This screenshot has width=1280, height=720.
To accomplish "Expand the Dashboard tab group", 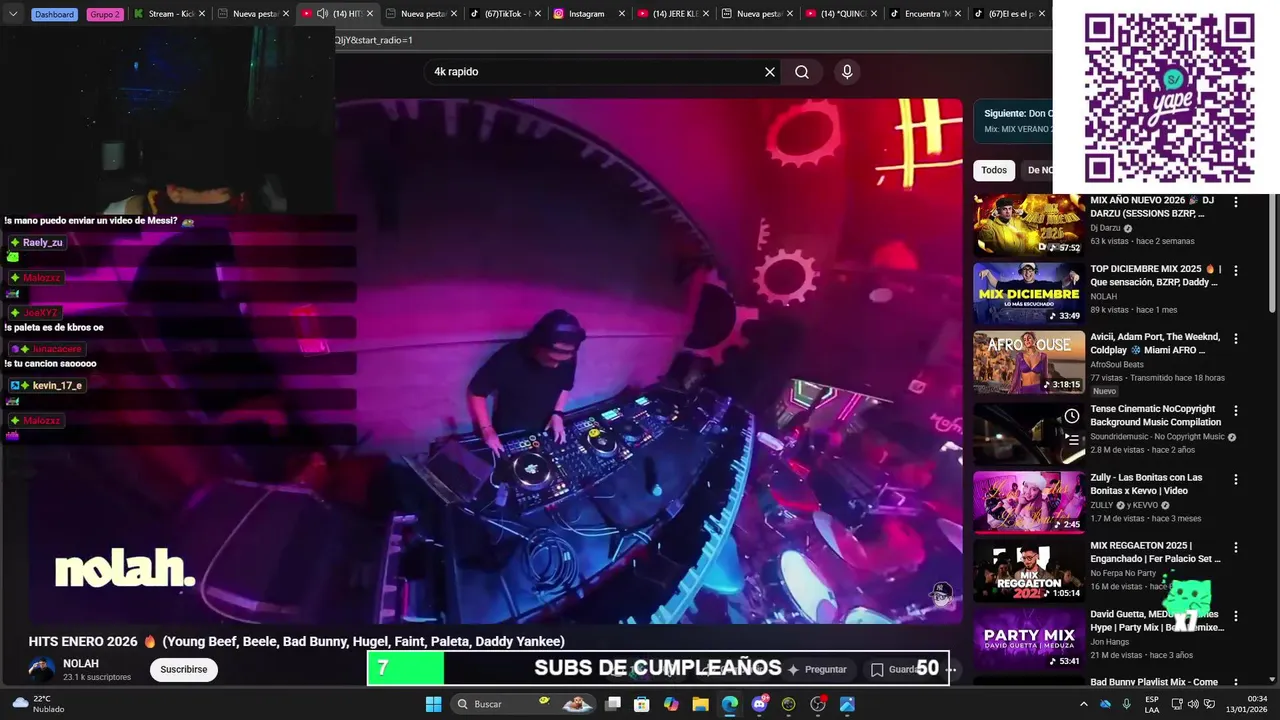I will pos(54,14).
